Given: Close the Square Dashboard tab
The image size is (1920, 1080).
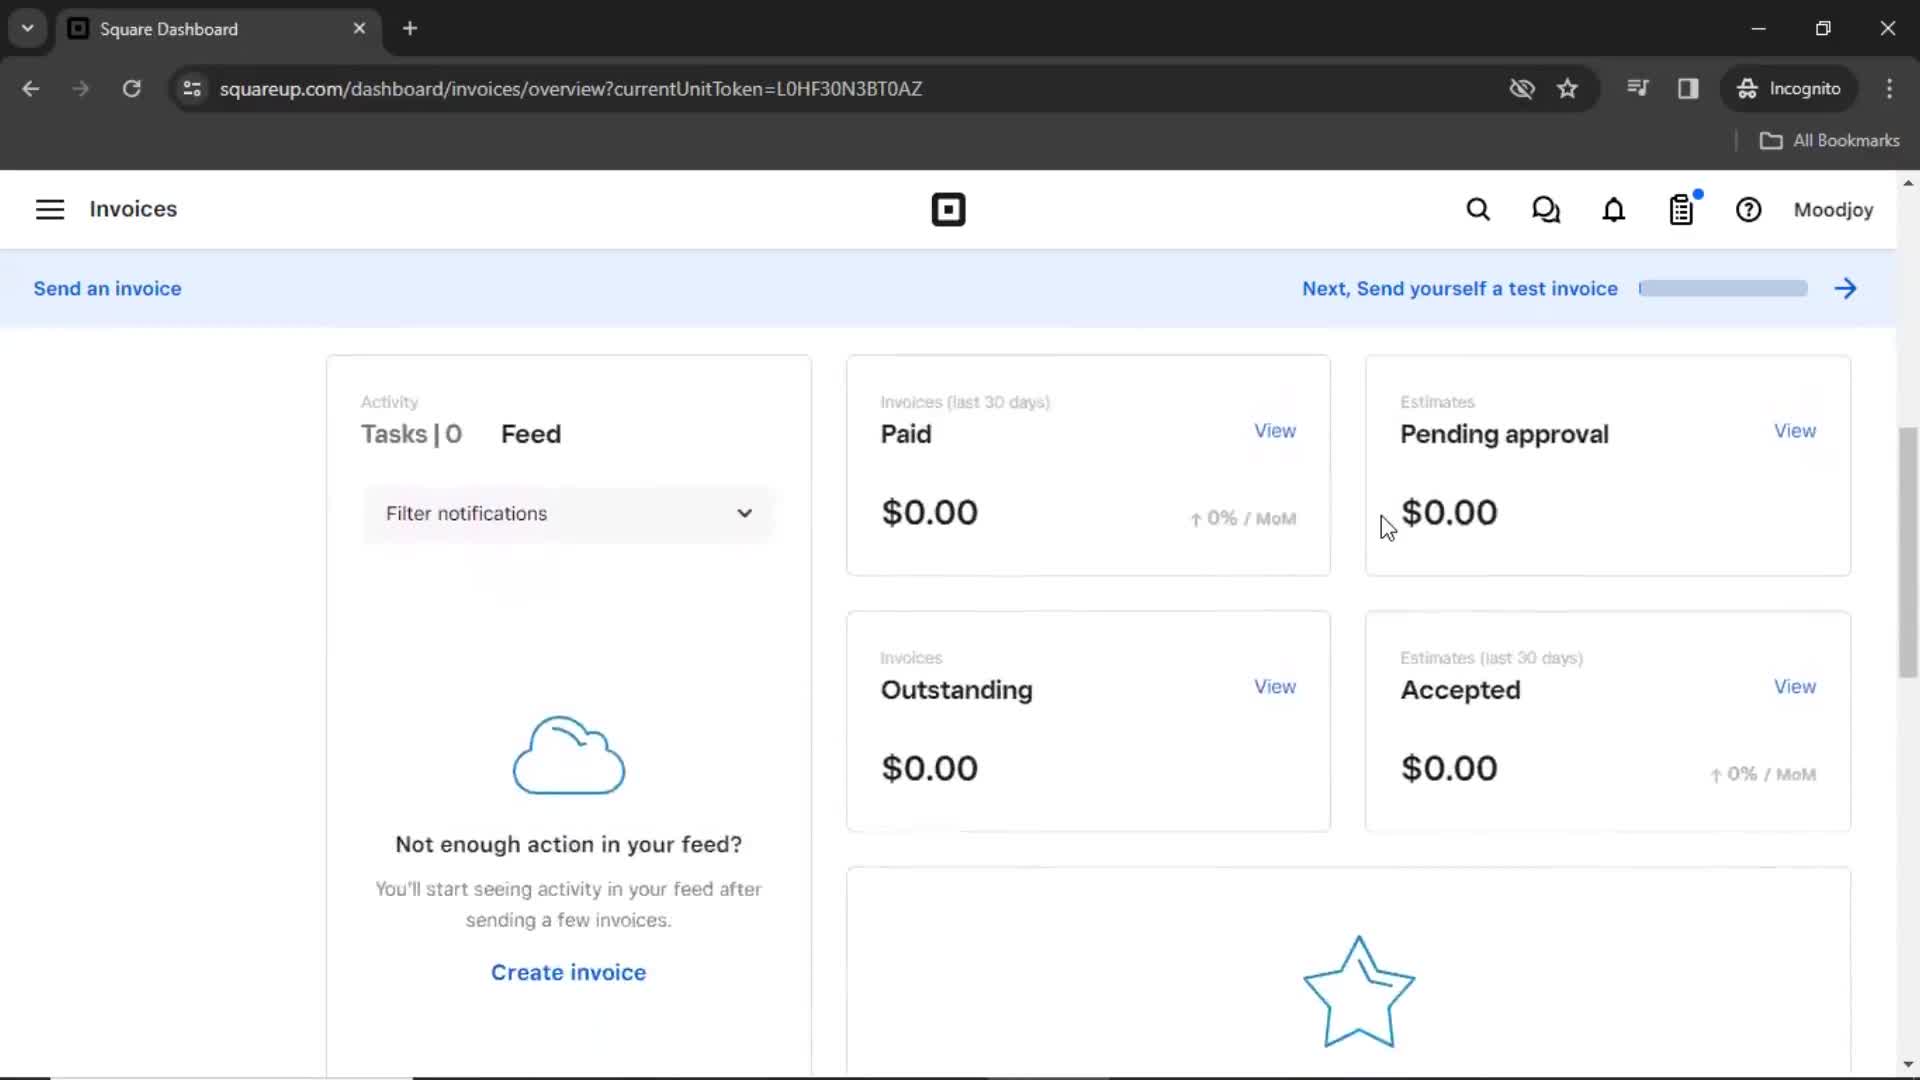Looking at the screenshot, I should 359,28.
